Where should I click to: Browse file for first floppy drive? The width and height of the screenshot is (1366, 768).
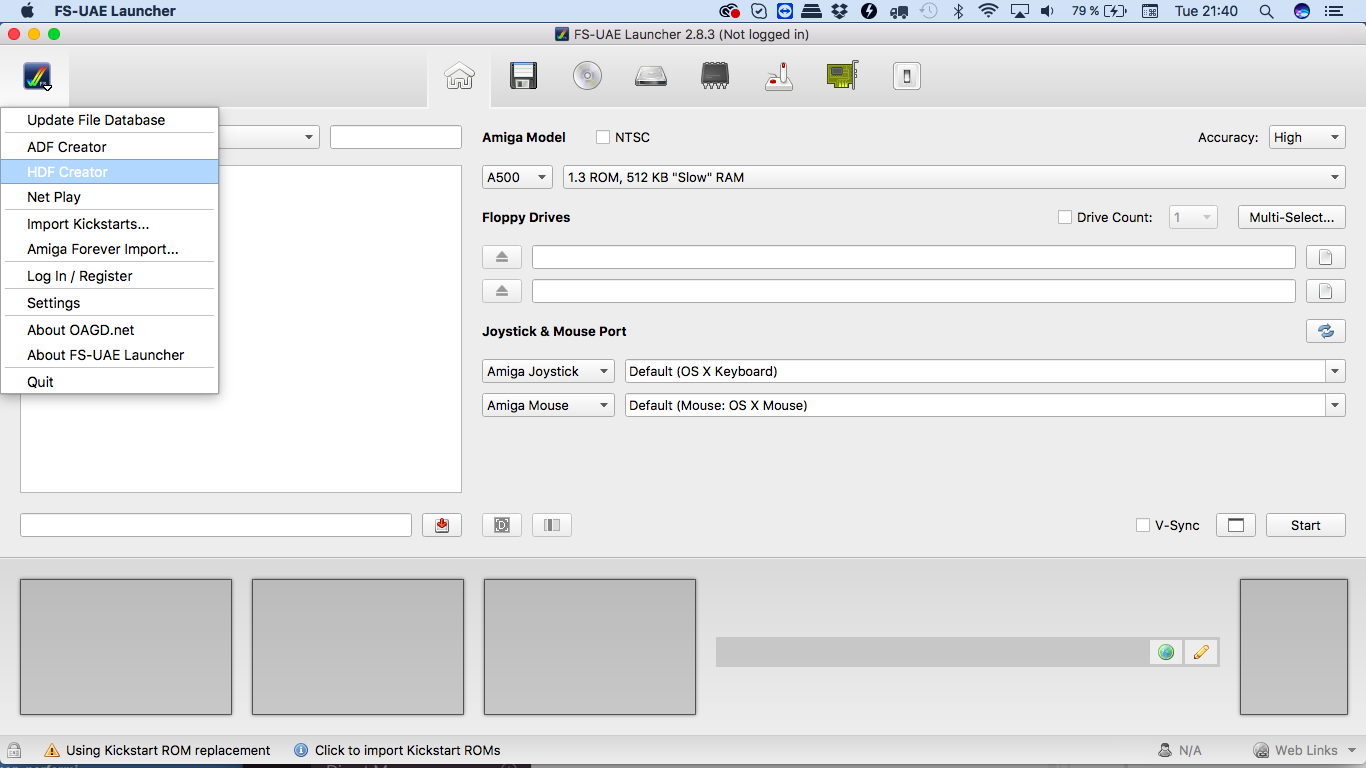(1326, 257)
